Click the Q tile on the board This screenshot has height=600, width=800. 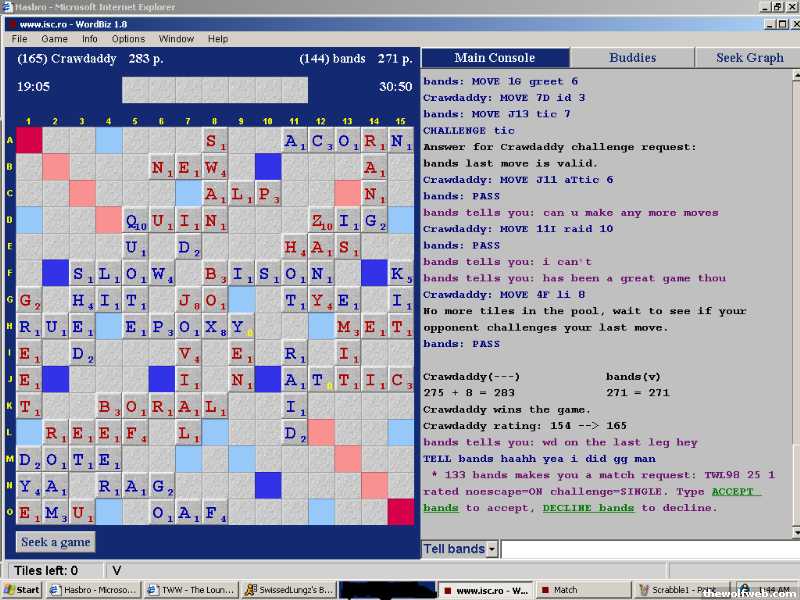coord(136,221)
